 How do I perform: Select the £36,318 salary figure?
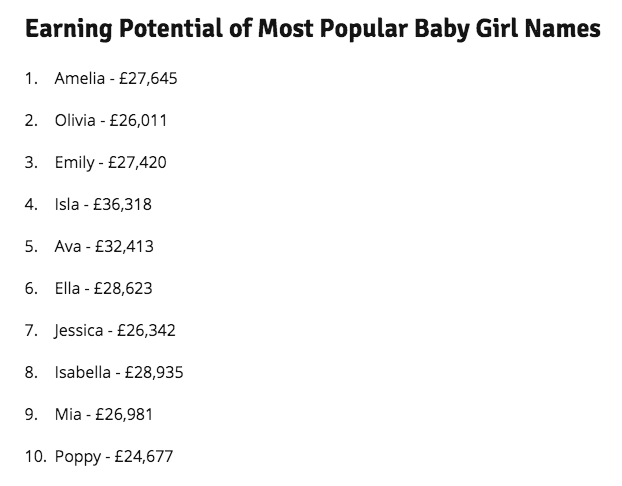(123, 204)
